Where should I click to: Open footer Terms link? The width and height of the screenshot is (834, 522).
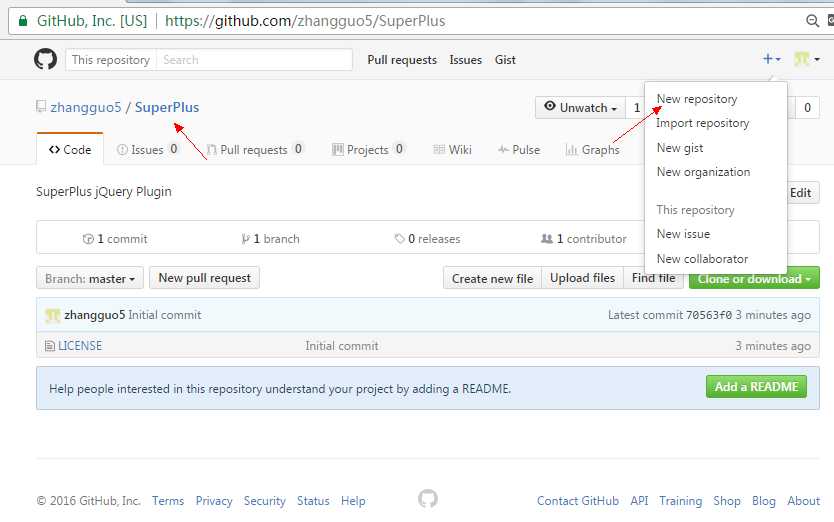pyautogui.click(x=168, y=501)
